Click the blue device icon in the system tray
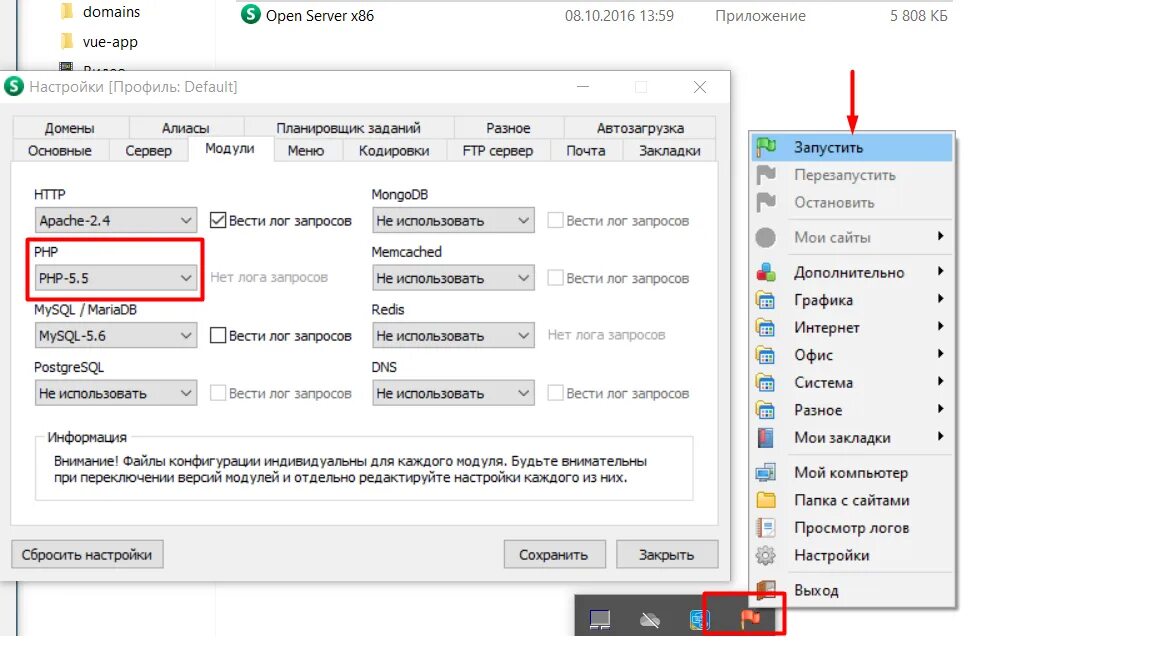1152x648 pixels. [699, 620]
